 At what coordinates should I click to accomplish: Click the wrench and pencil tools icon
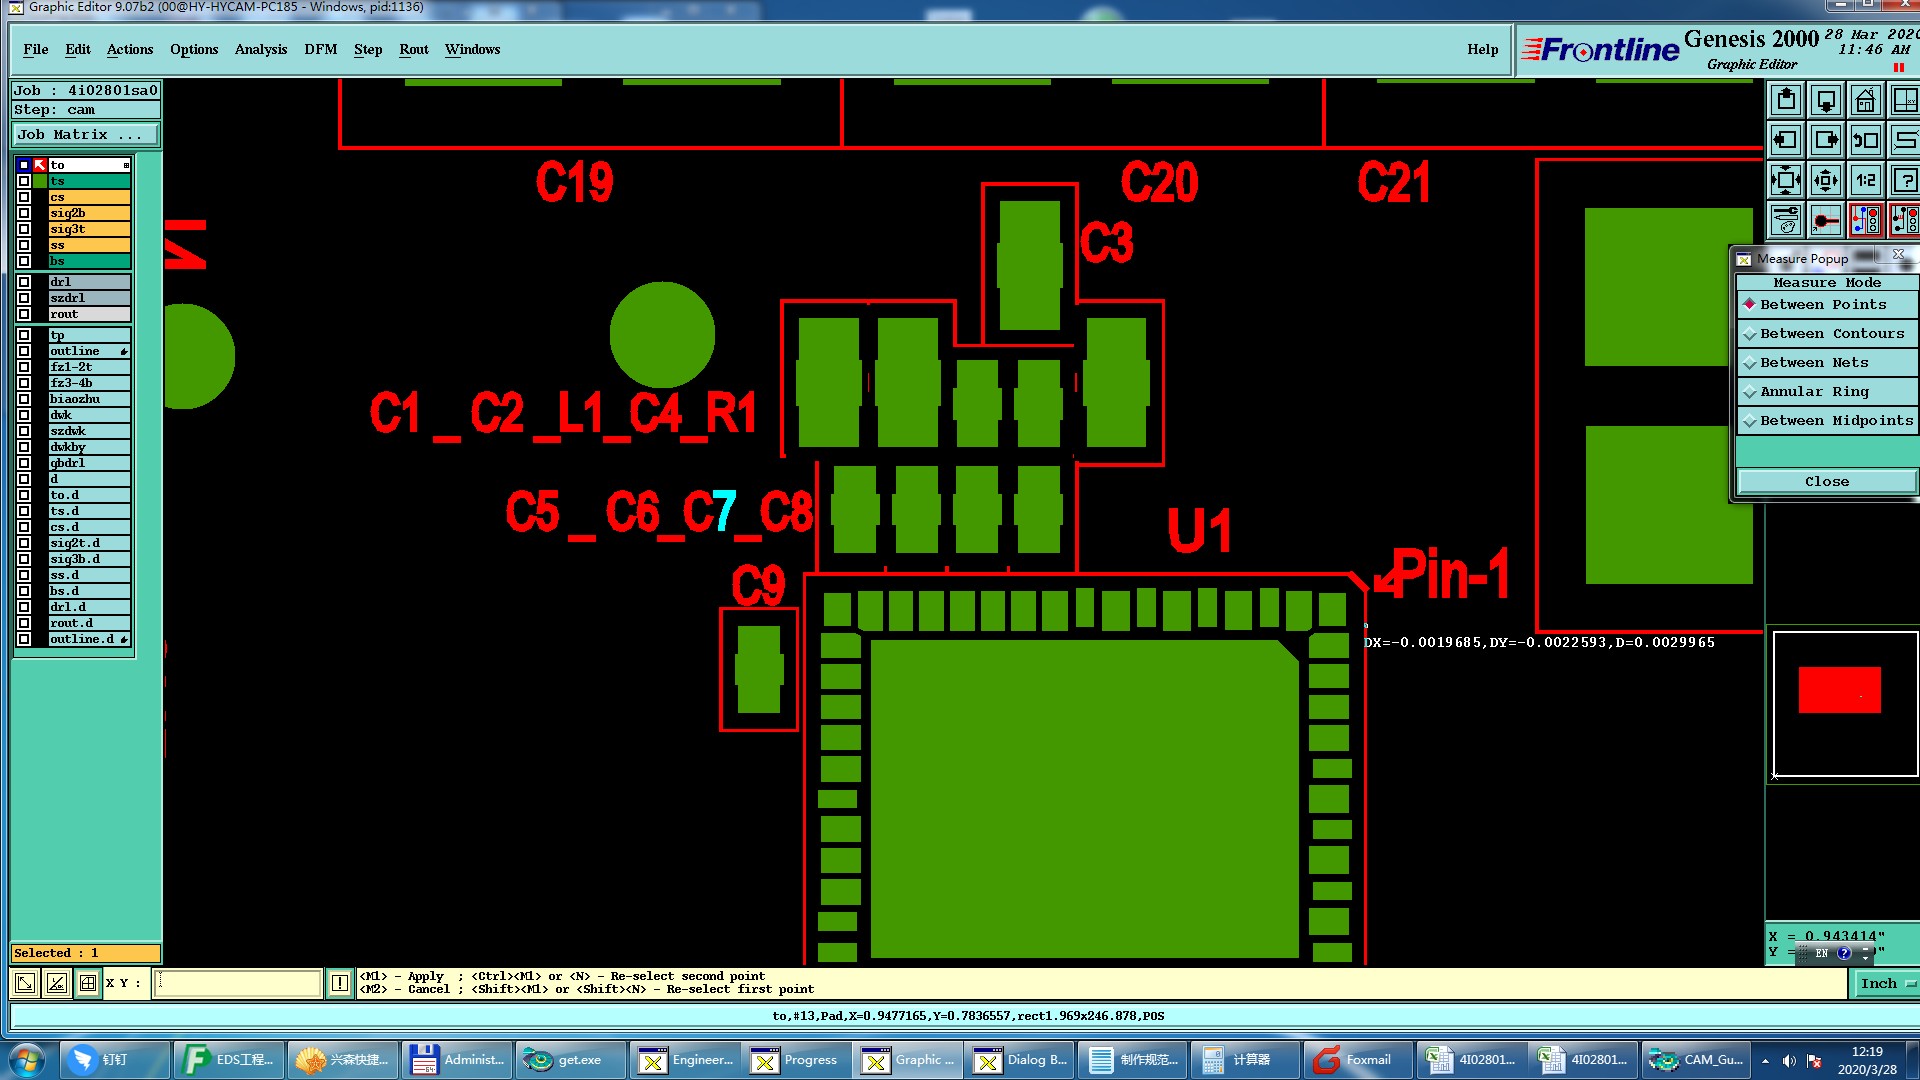1785,220
